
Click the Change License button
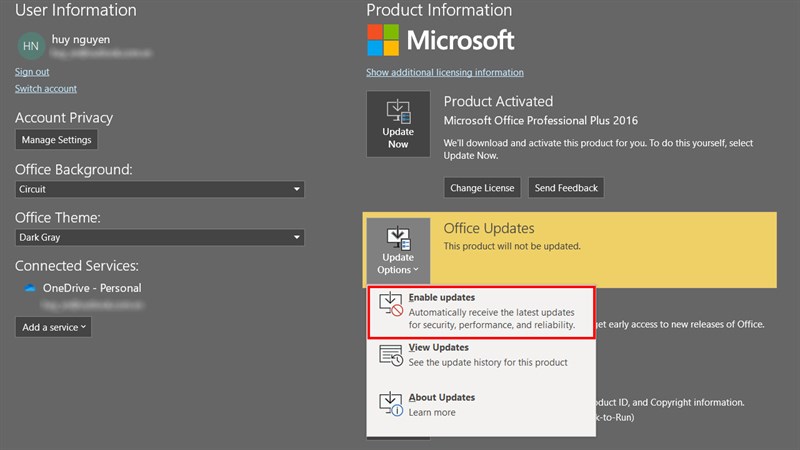coord(482,188)
